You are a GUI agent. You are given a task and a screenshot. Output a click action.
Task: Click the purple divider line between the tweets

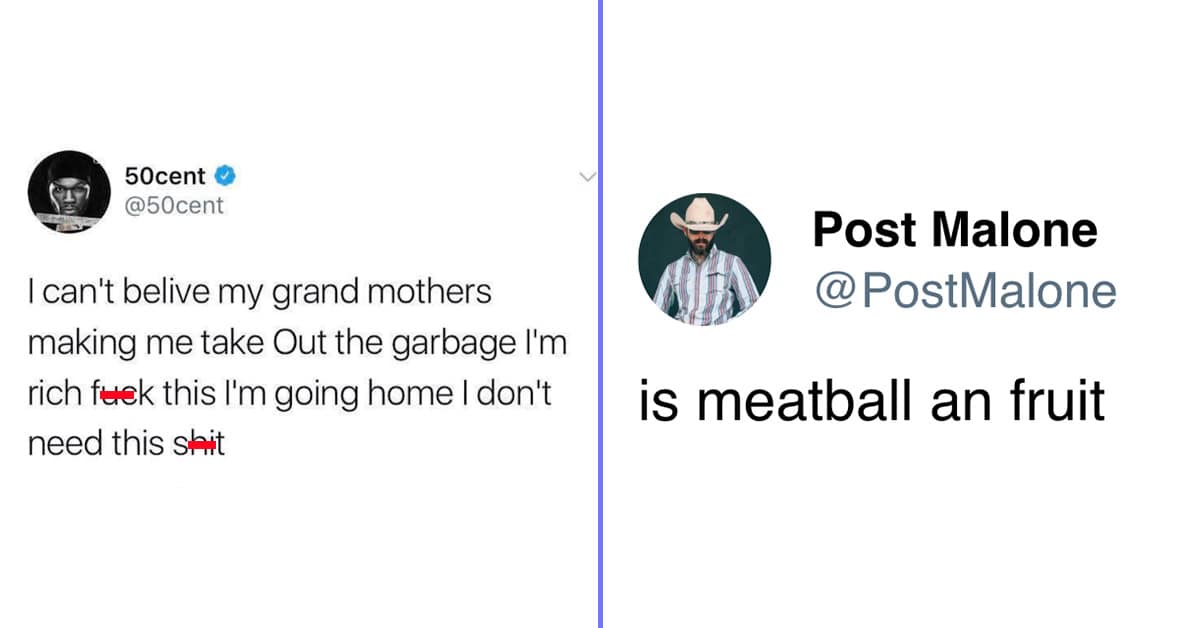point(601,314)
